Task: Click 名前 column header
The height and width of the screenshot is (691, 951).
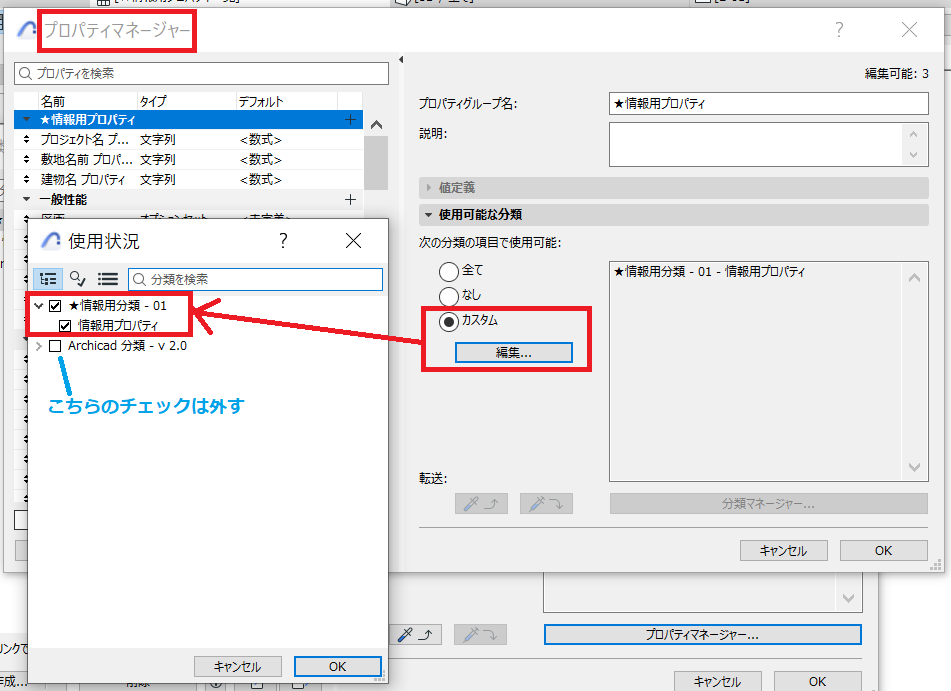Action: pos(87,101)
